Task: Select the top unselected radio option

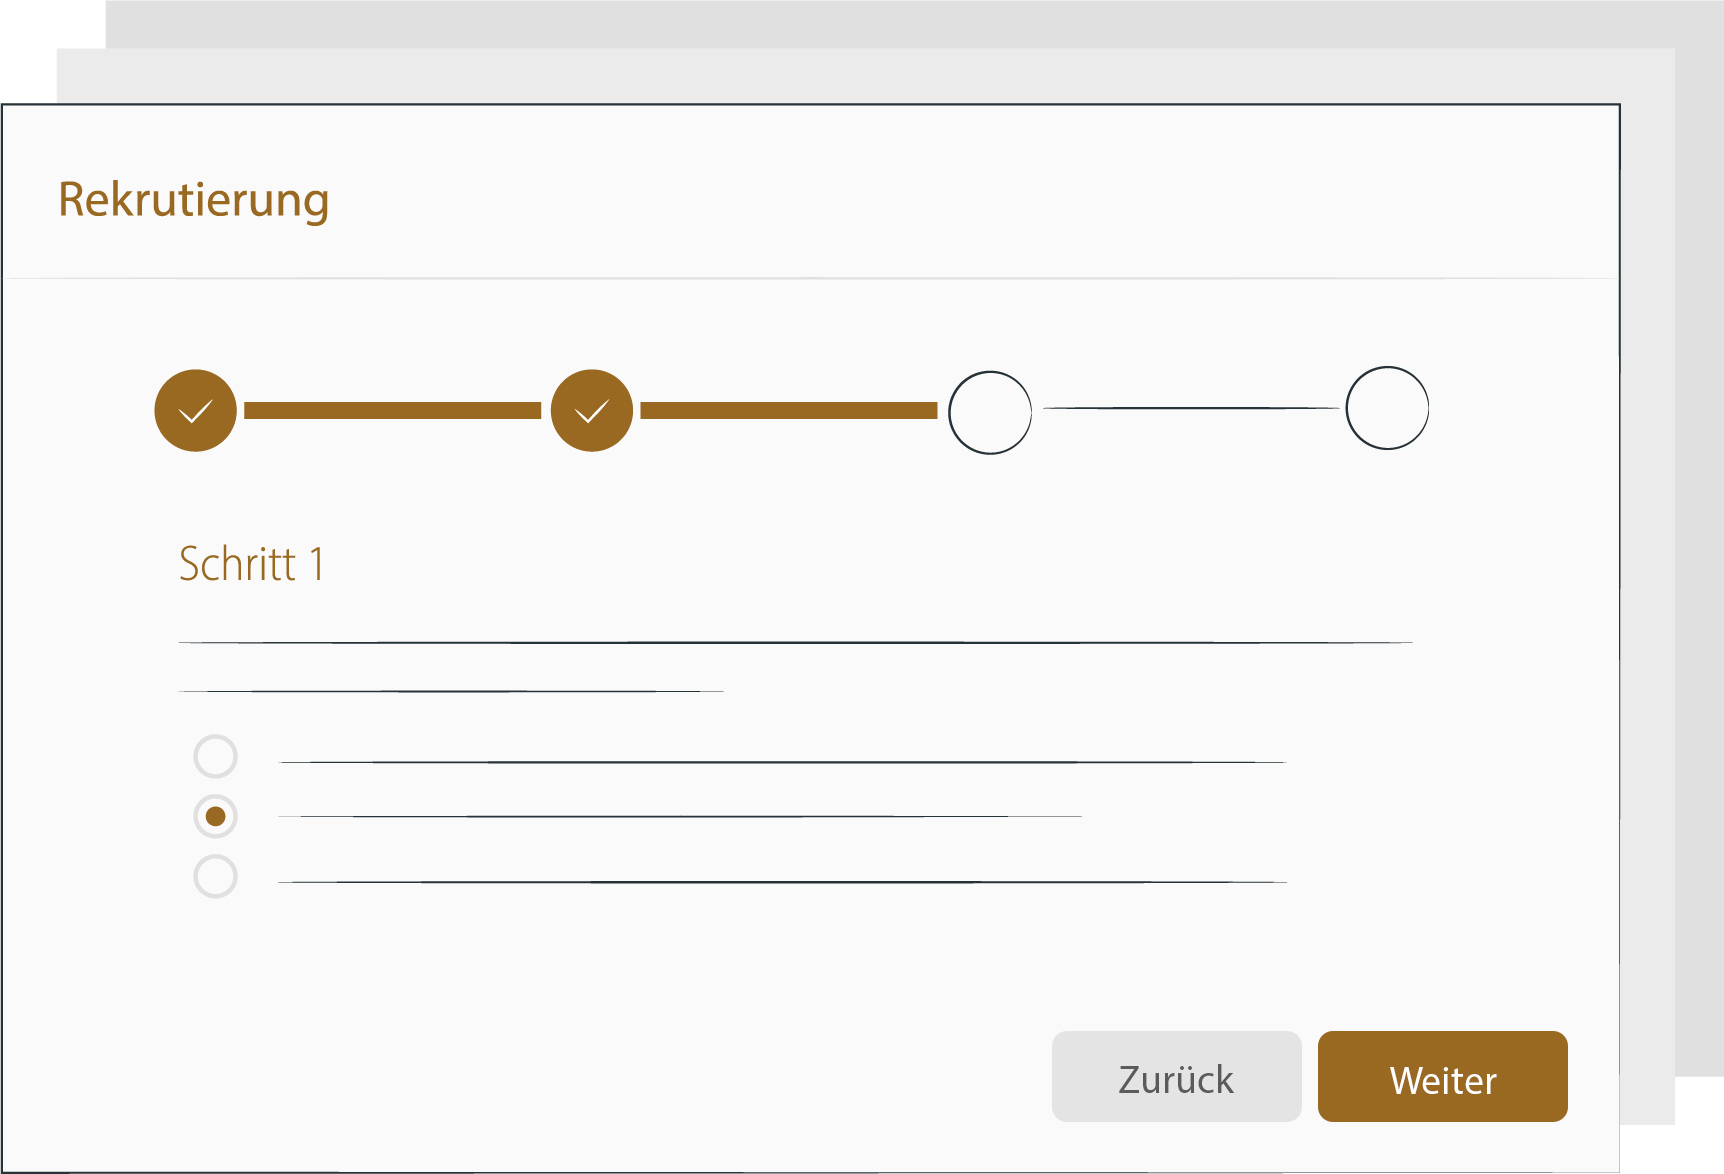Action: point(215,756)
